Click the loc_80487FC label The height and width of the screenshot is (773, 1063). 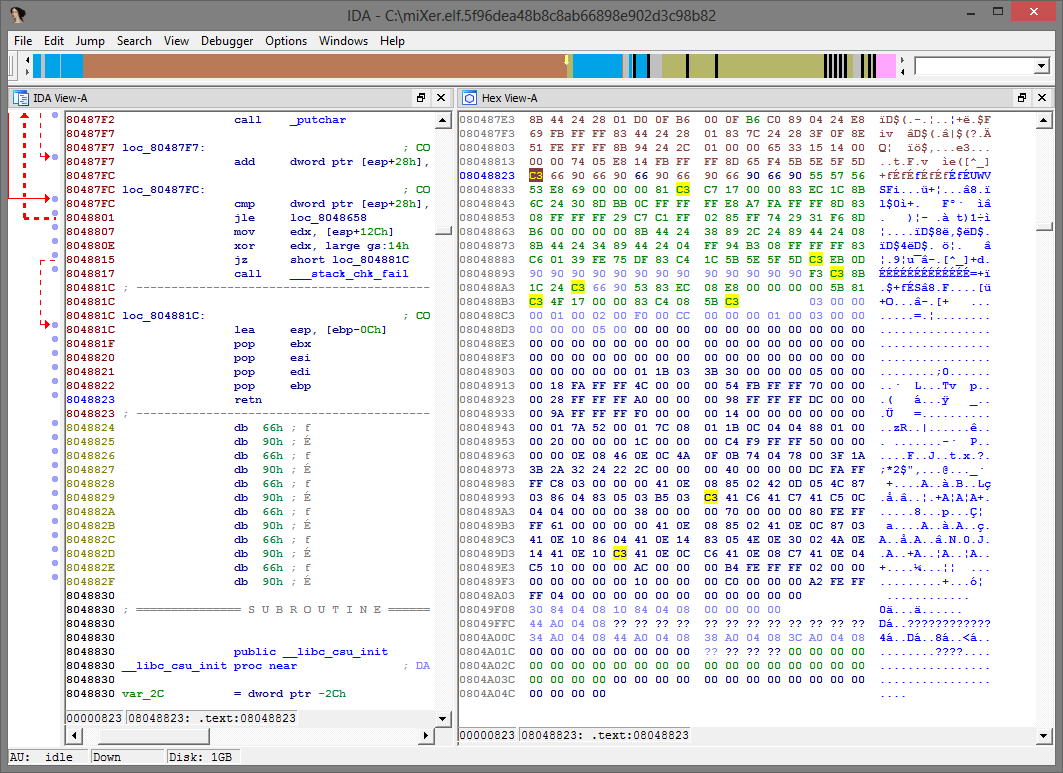pos(163,190)
